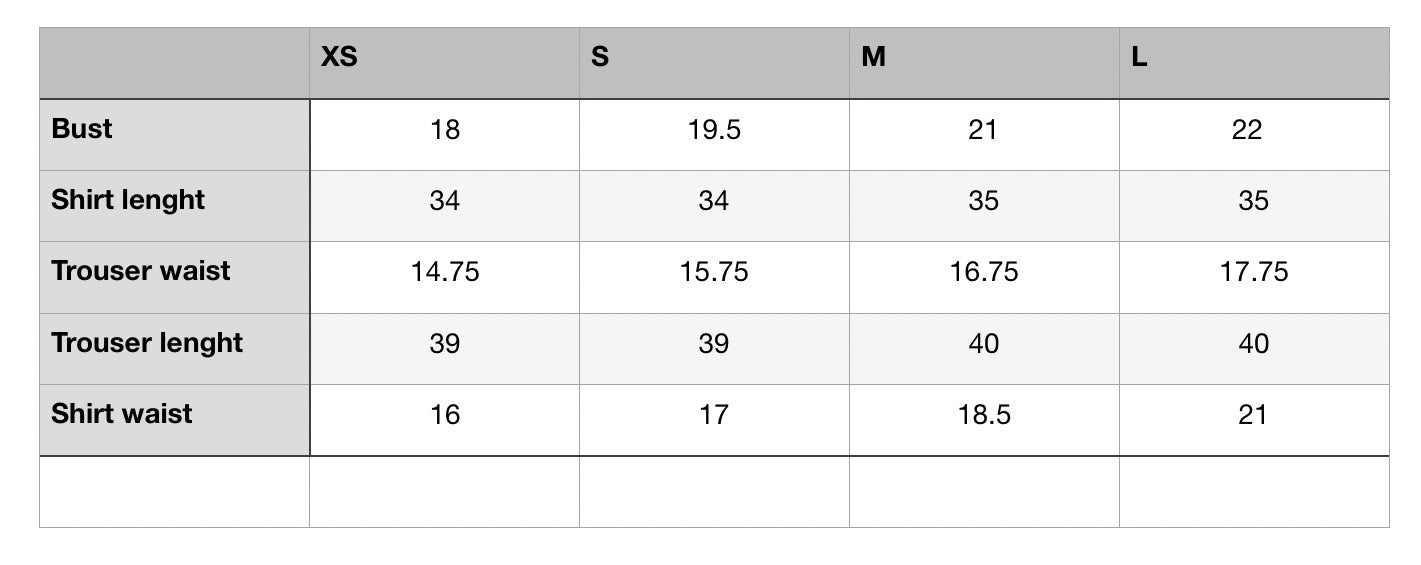Image resolution: width=1421 pixels, height=565 pixels.
Task: Select the Shirt waist S cell 17
Action: [714, 419]
